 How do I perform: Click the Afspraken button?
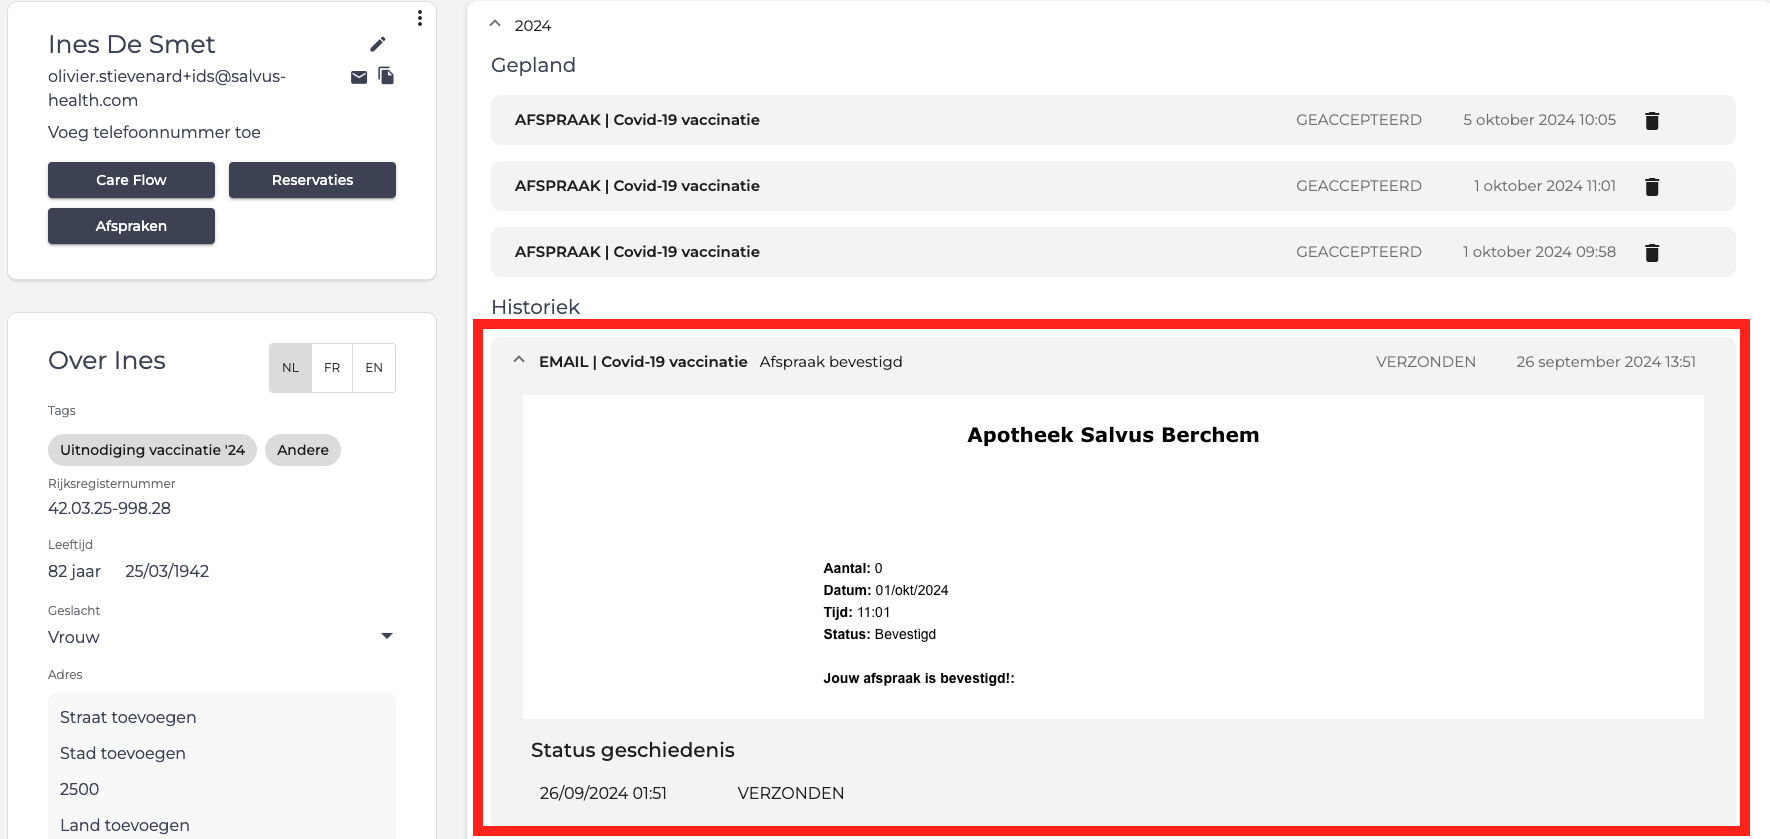pyautogui.click(x=131, y=226)
